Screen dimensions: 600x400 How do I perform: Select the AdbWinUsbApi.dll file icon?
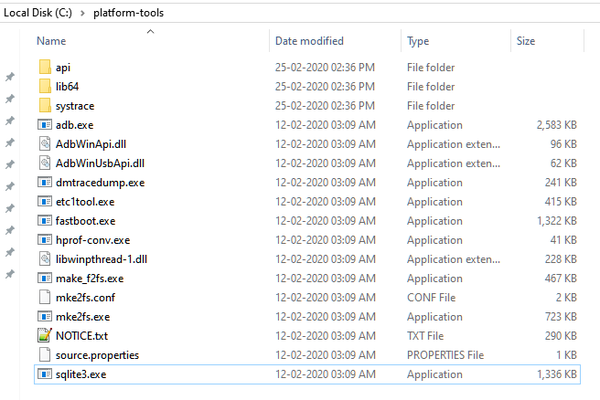click(x=45, y=163)
